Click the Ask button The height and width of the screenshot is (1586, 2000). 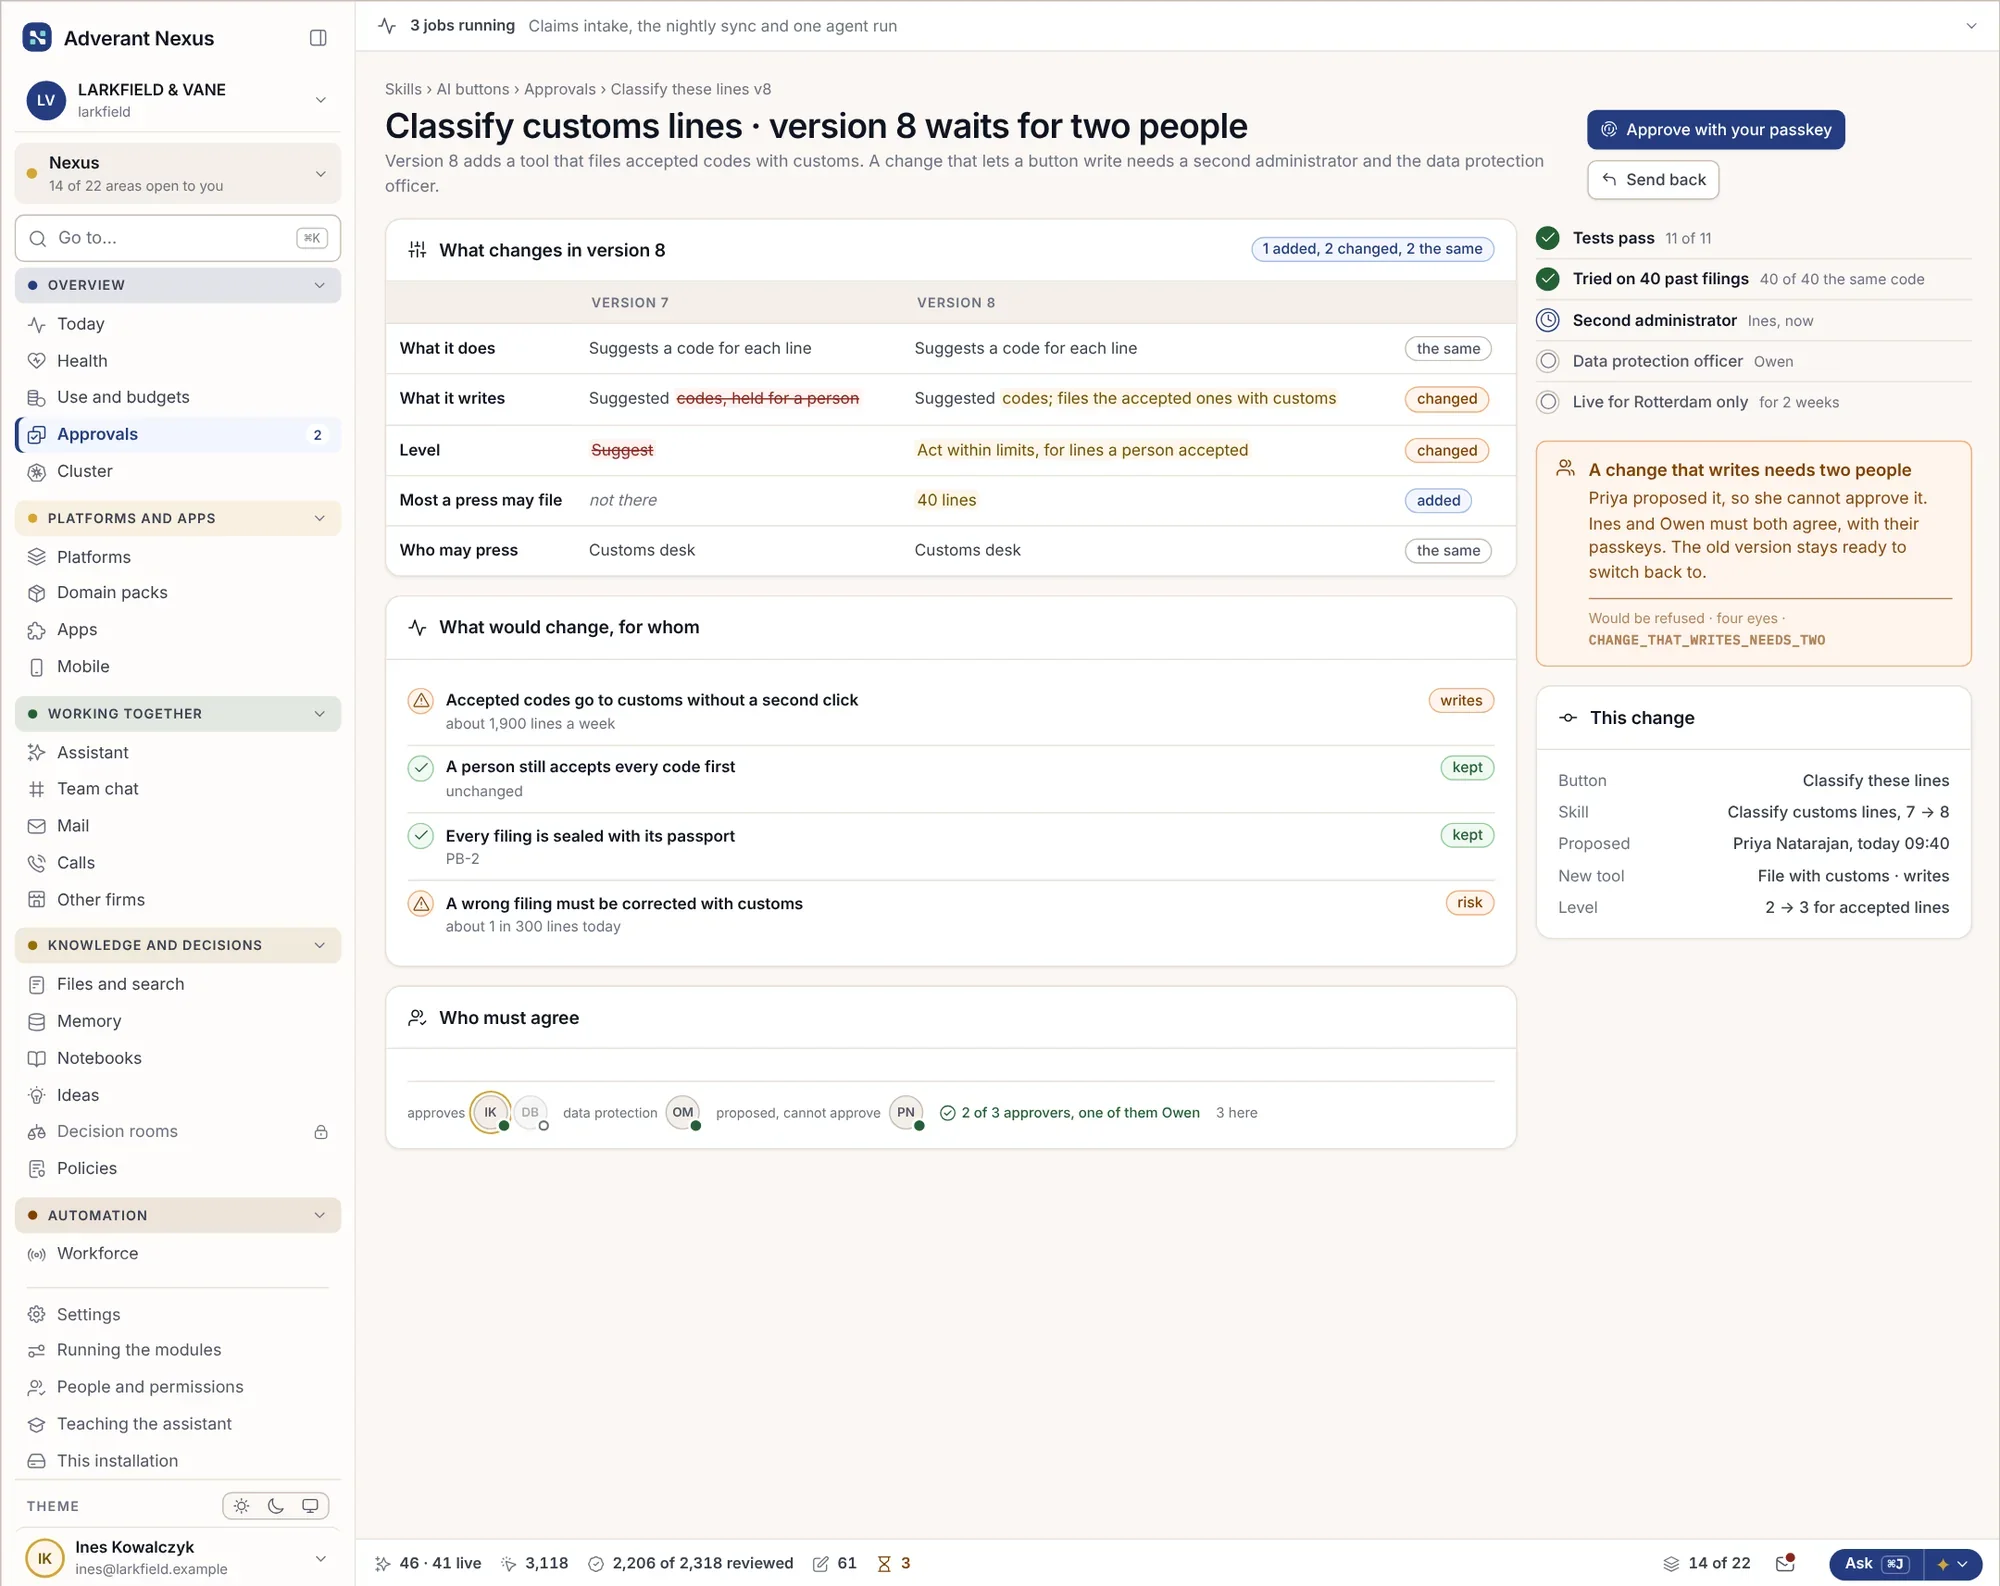tap(1876, 1564)
